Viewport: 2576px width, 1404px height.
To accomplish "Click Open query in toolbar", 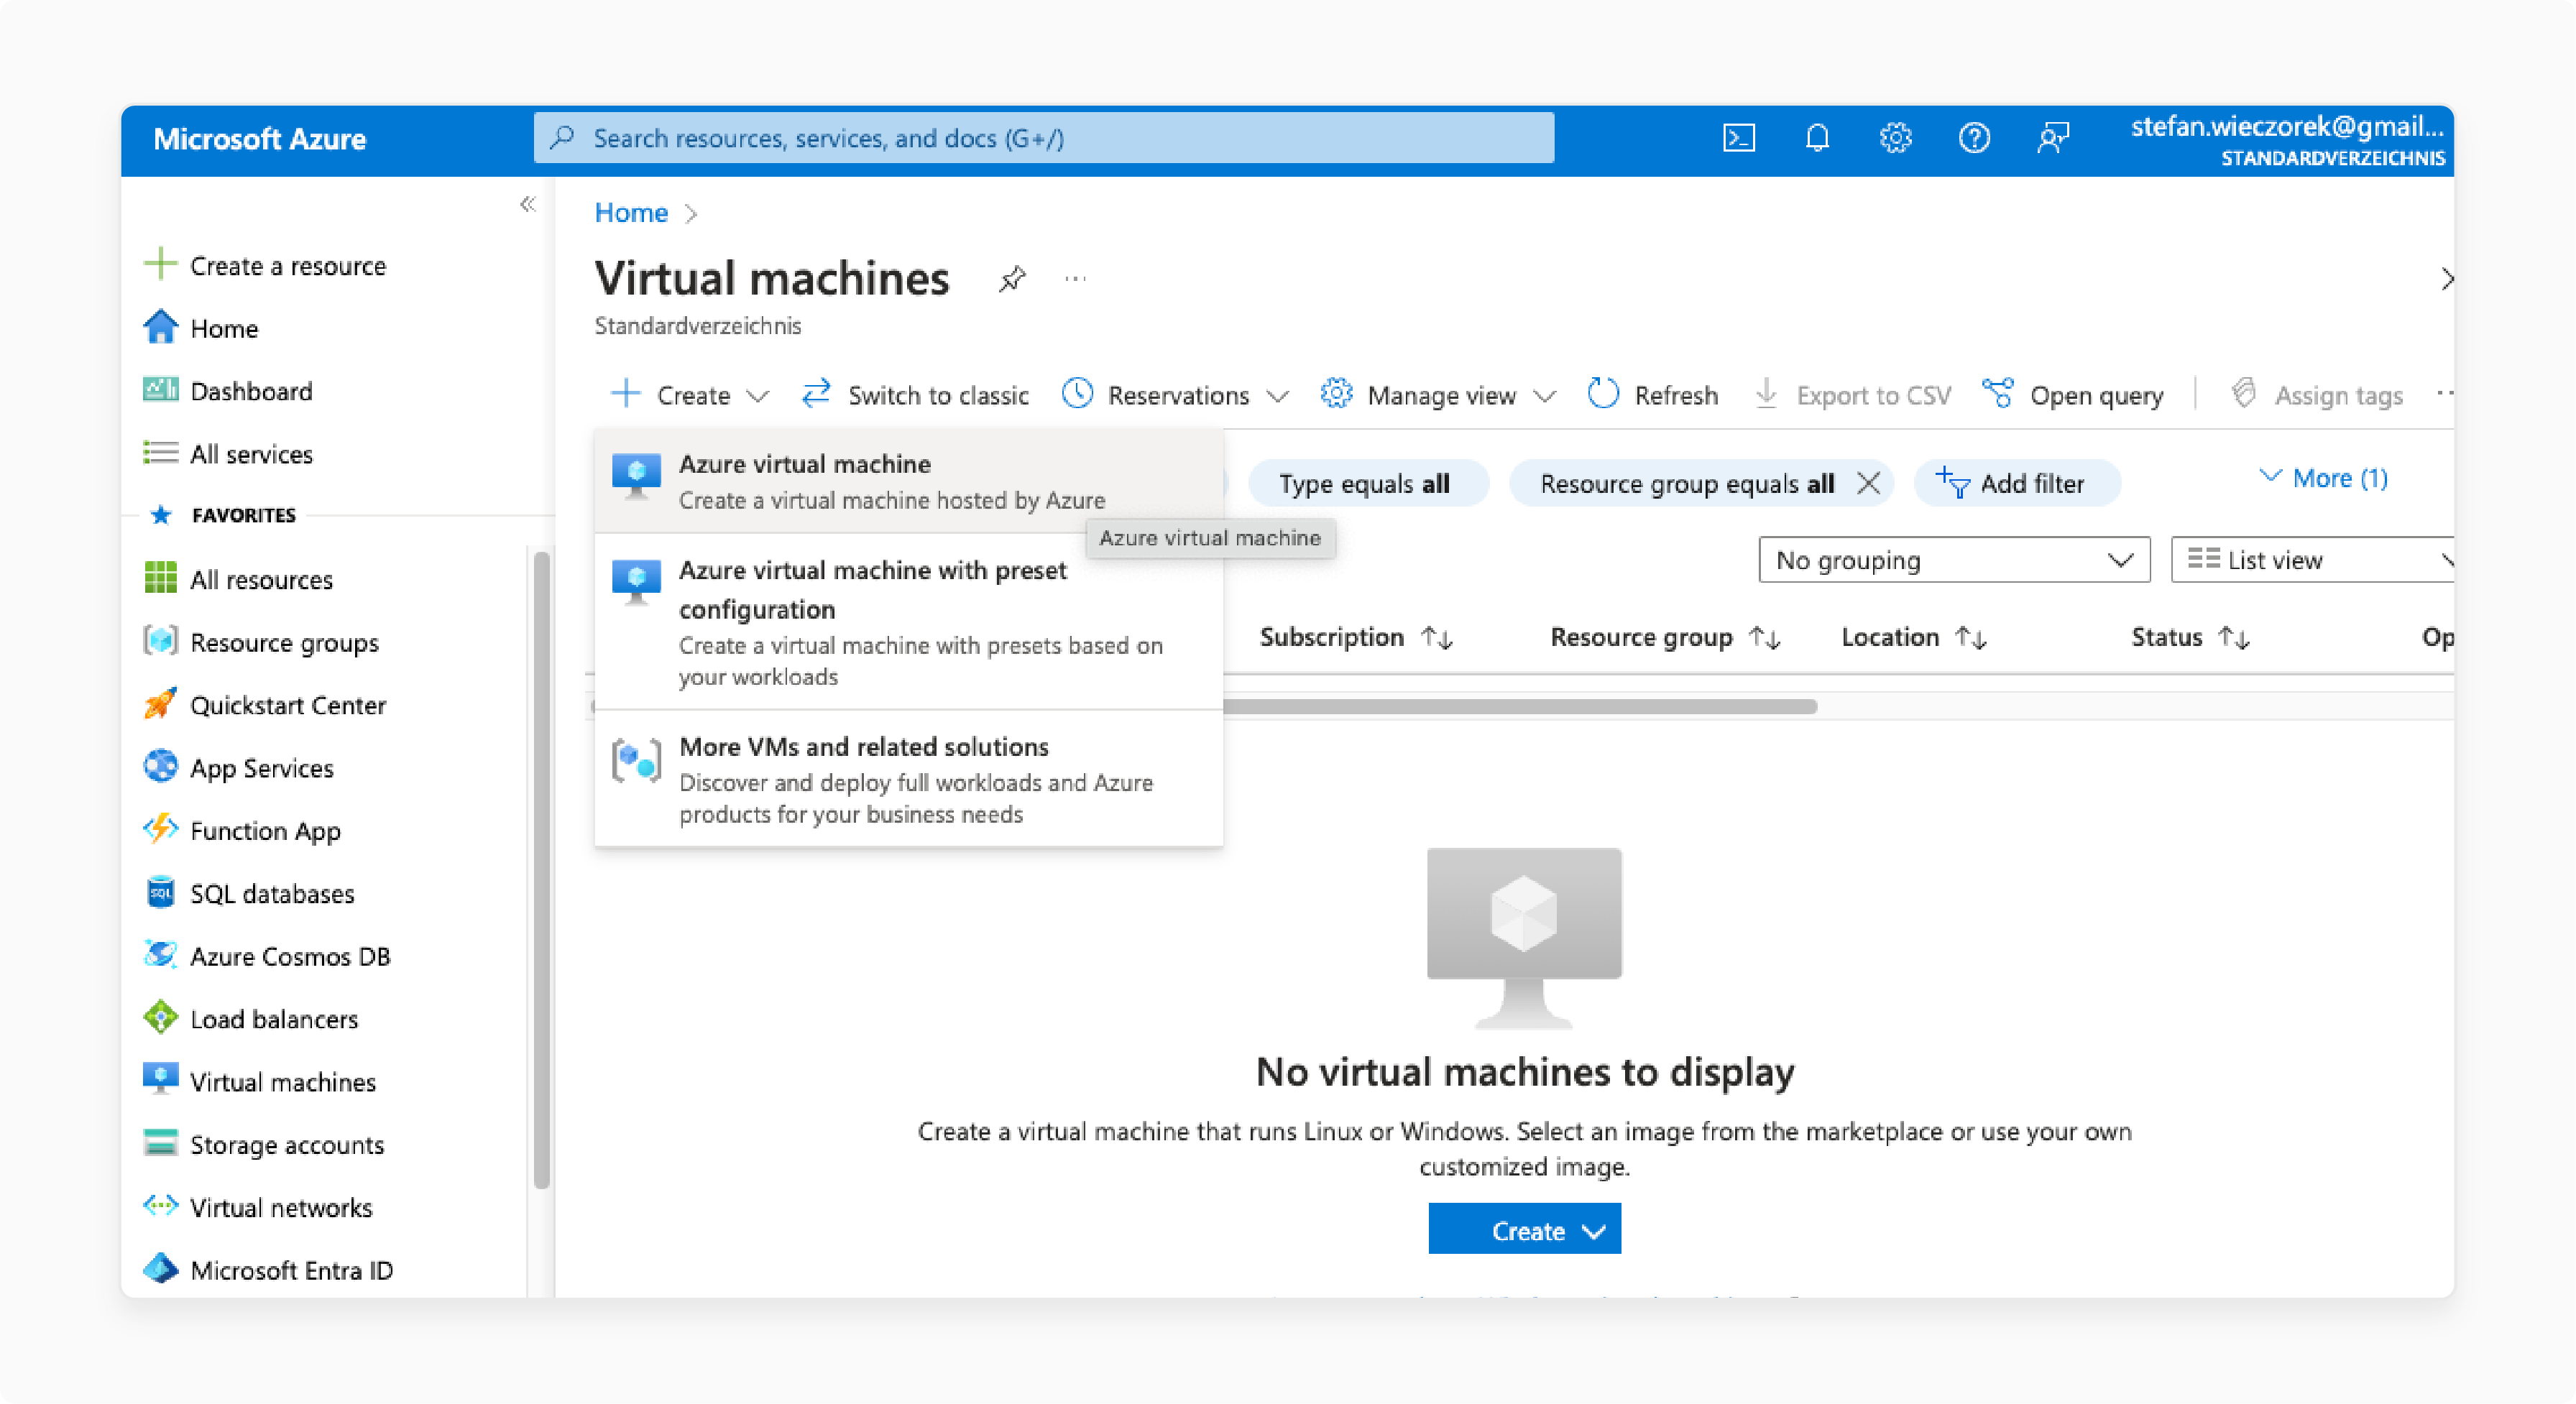I will click(x=2073, y=395).
